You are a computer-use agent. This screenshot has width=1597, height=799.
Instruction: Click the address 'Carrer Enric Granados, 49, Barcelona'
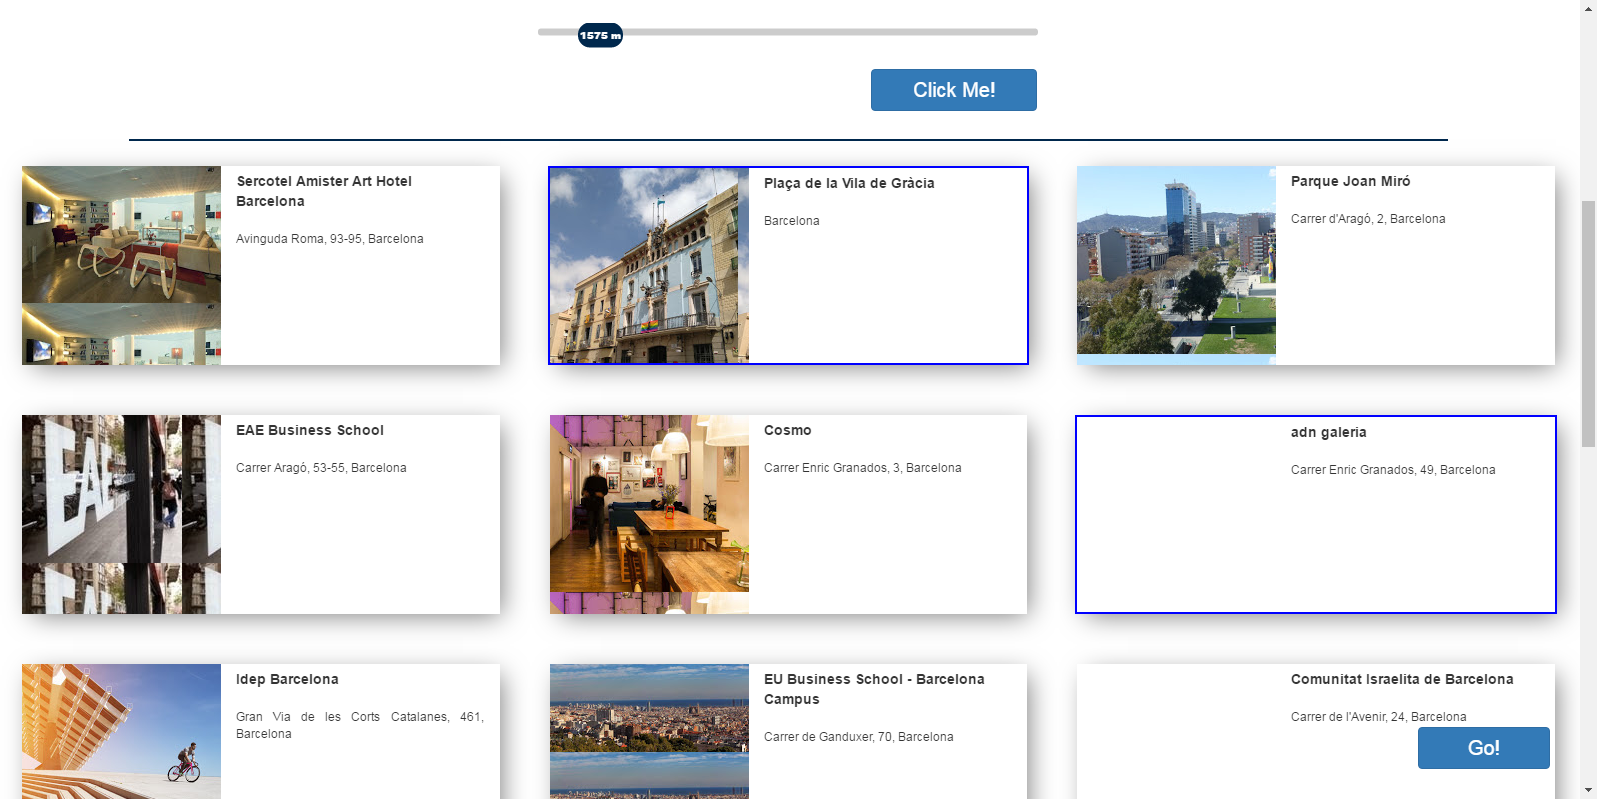click(x=1393, y=470)
